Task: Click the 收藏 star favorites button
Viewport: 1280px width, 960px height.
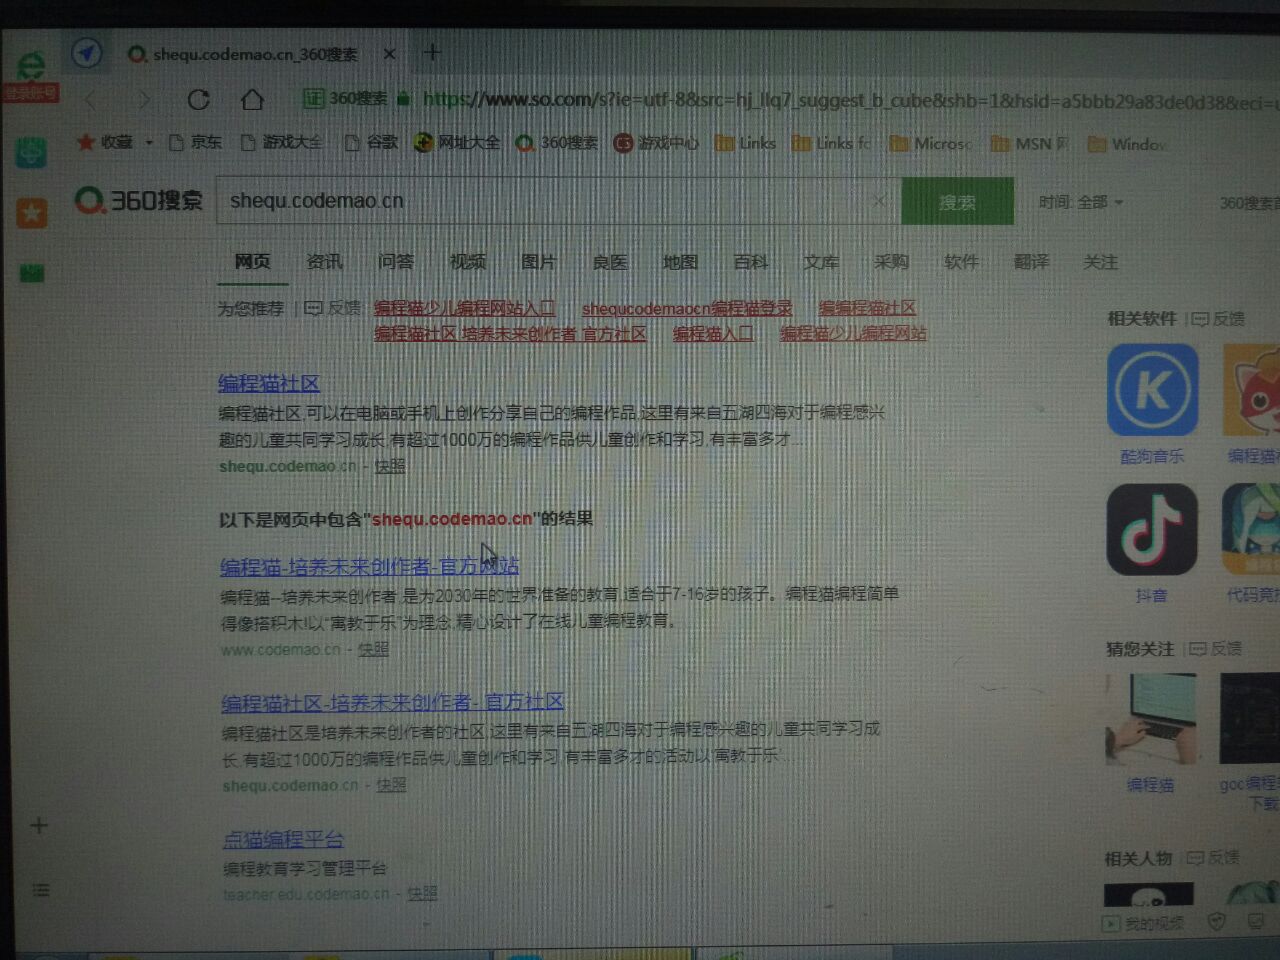Action: [x=105, y=142]
